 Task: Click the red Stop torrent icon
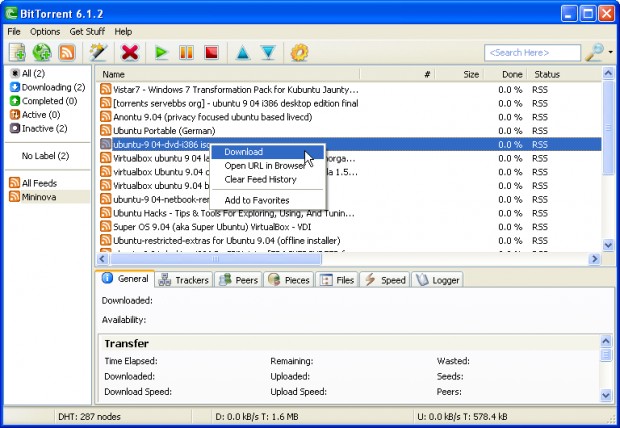[212, 52]
